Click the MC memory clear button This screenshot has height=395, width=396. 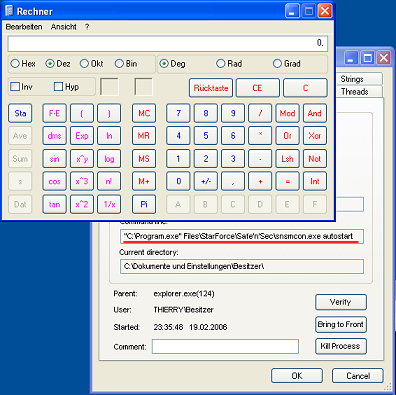[144, 113]
